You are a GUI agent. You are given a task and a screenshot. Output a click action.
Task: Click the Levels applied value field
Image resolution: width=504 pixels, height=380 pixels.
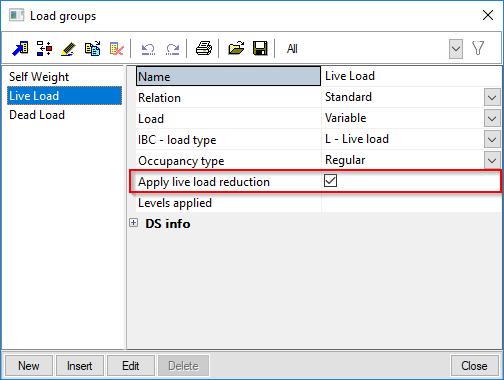(x=411, y=202)
